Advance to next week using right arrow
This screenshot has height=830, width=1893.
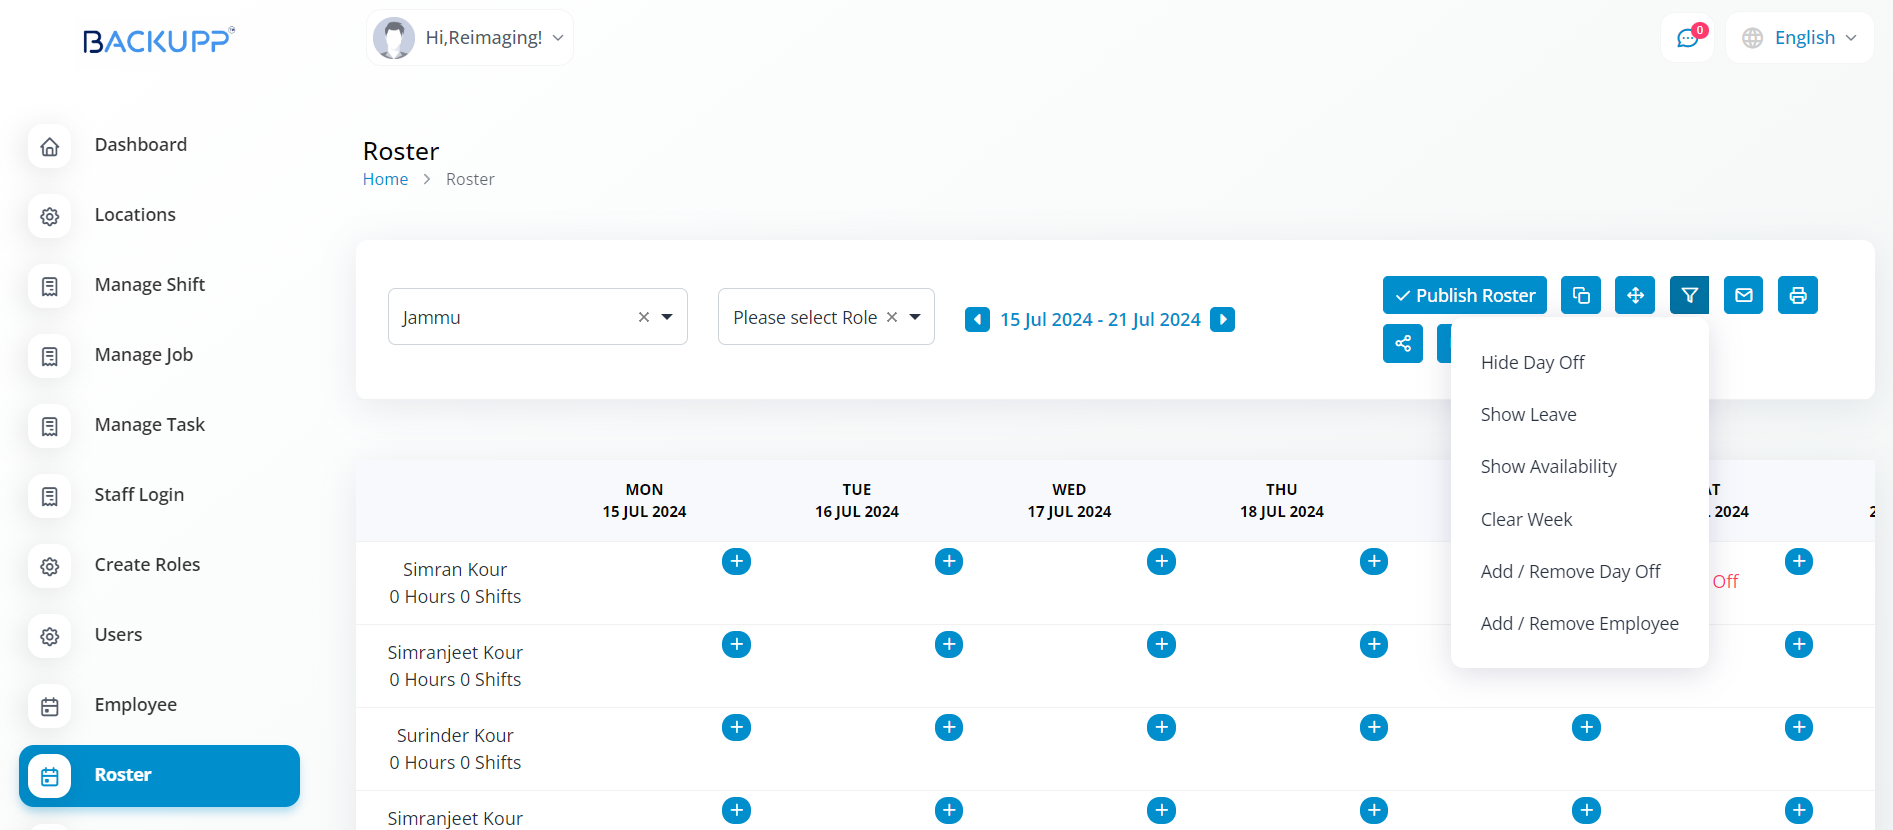[1222, 319]
